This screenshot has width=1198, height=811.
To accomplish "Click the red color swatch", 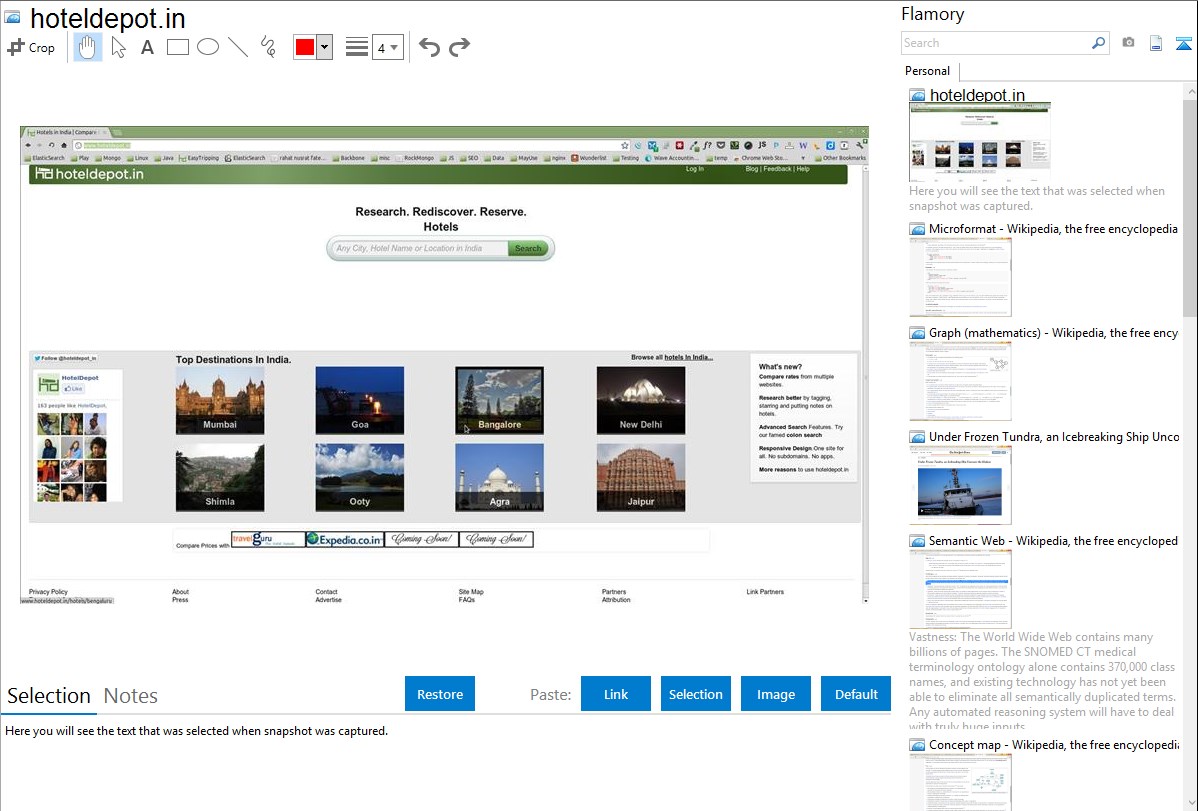I will 305,47.
